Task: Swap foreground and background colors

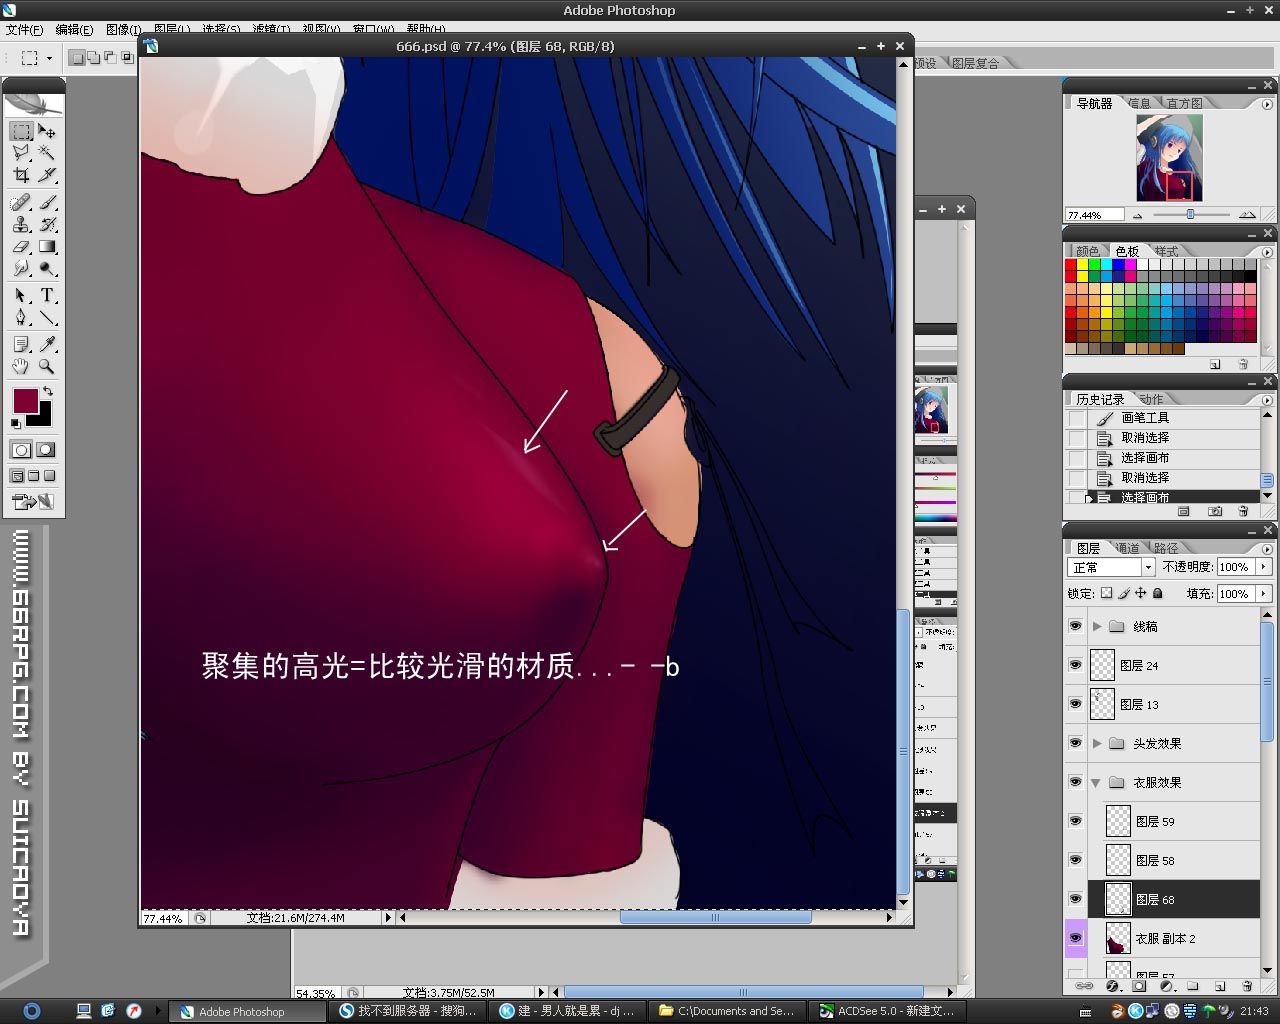Action: coord(47,390)
